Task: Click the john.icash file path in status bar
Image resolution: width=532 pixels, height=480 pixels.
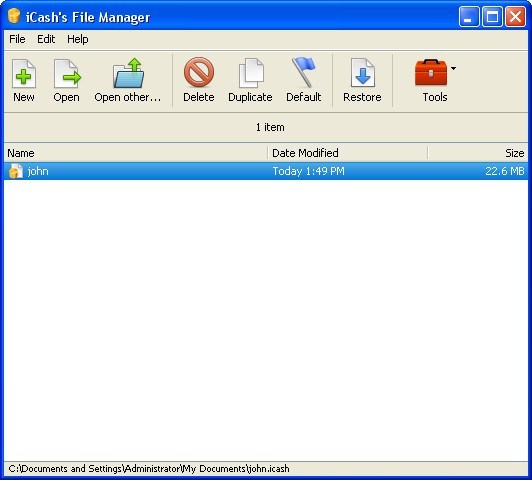Action: tap(149, 469)
